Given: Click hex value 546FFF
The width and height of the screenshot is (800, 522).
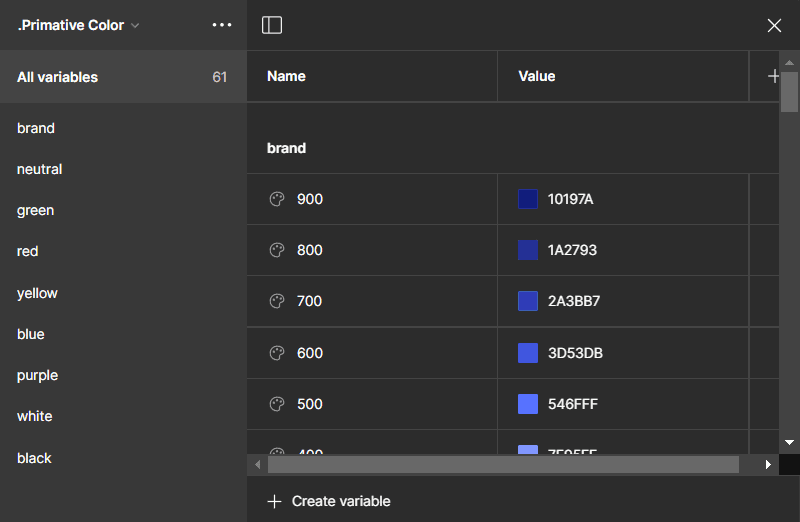Looking at the screenshot, I should coord(572,404).
